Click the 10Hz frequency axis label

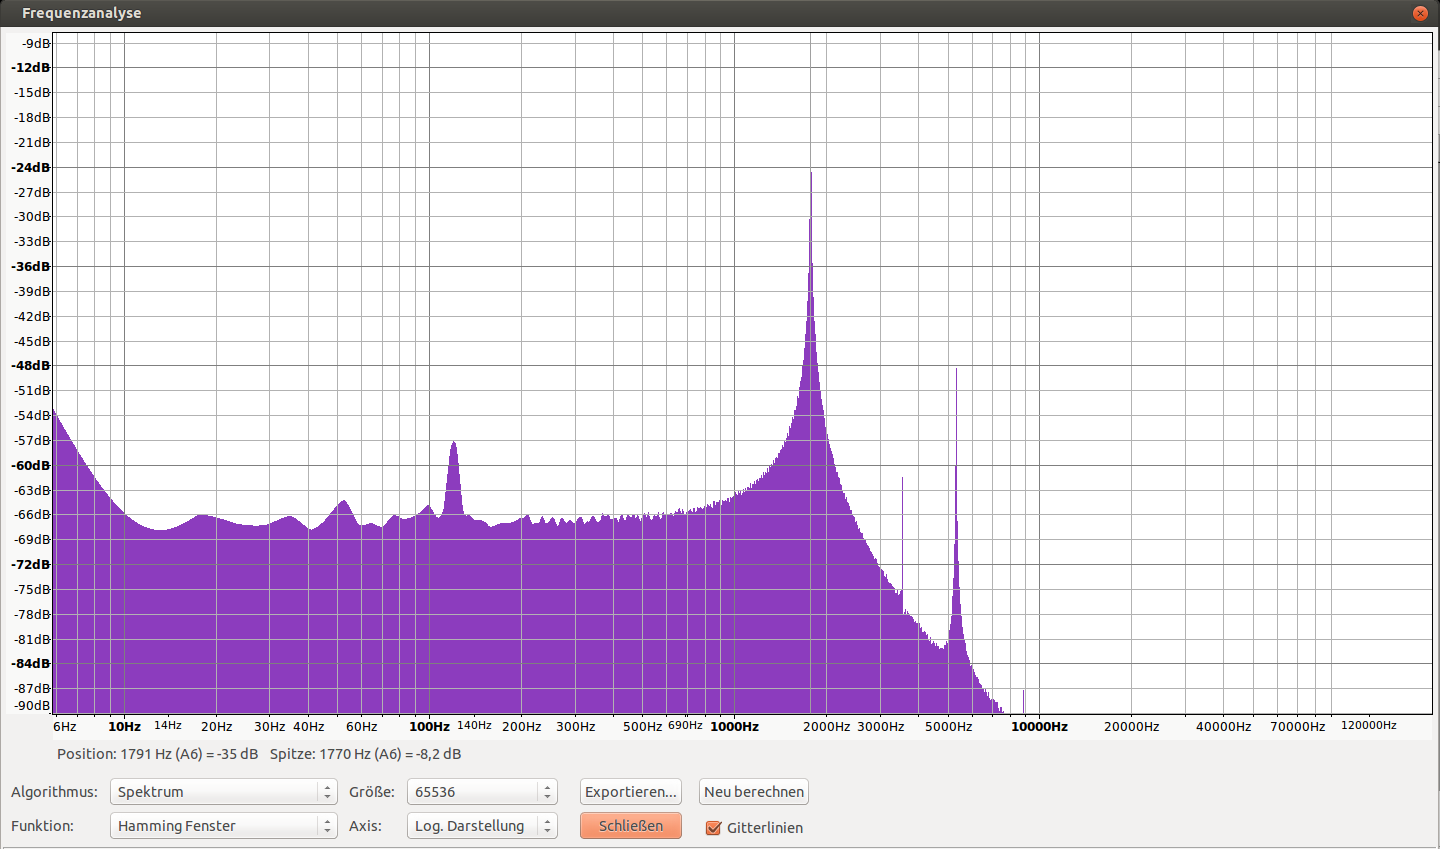pos(125,727)
